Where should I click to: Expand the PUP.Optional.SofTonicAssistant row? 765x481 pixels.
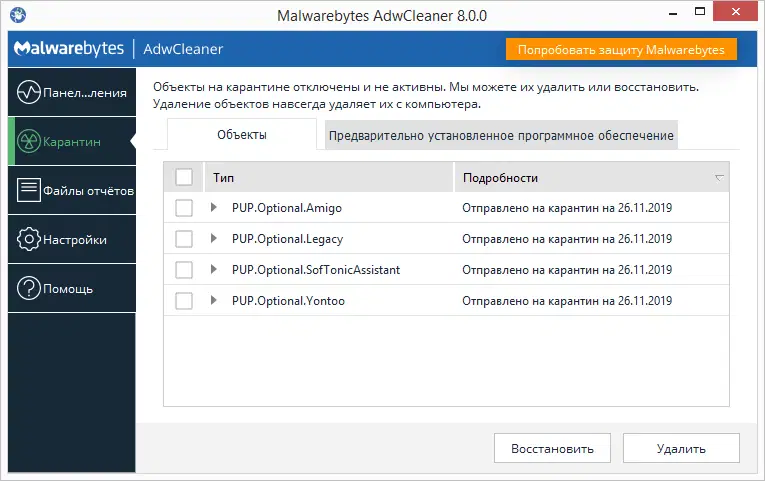click(213, 270)
